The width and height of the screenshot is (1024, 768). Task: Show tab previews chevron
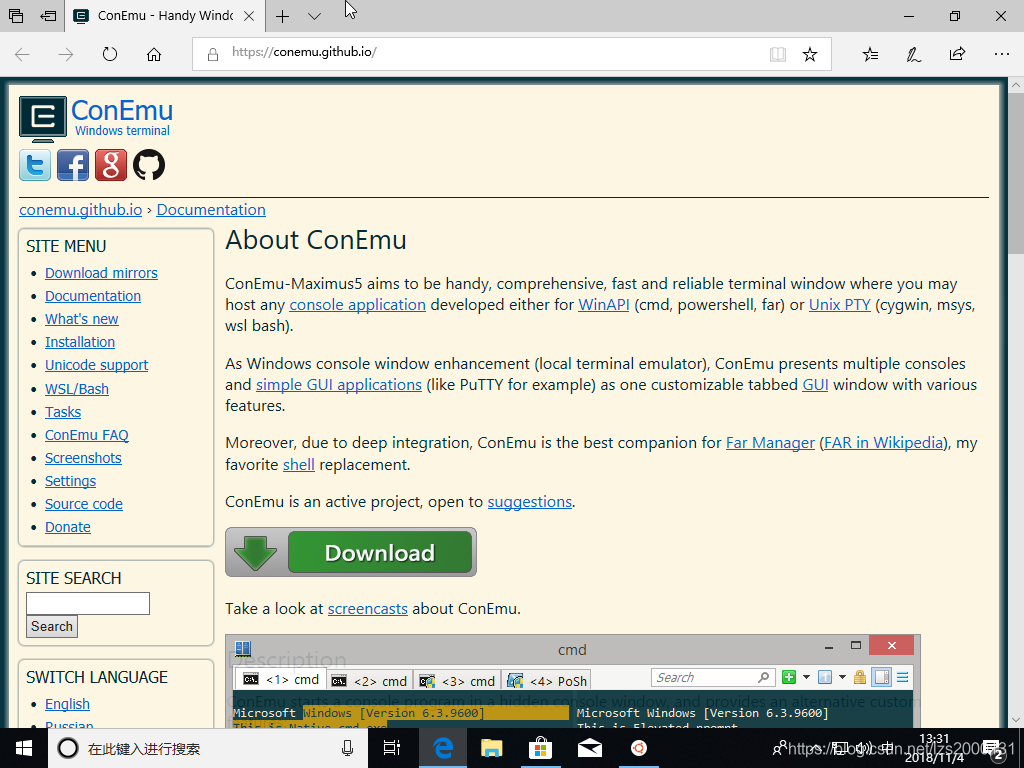click(314, 16)
